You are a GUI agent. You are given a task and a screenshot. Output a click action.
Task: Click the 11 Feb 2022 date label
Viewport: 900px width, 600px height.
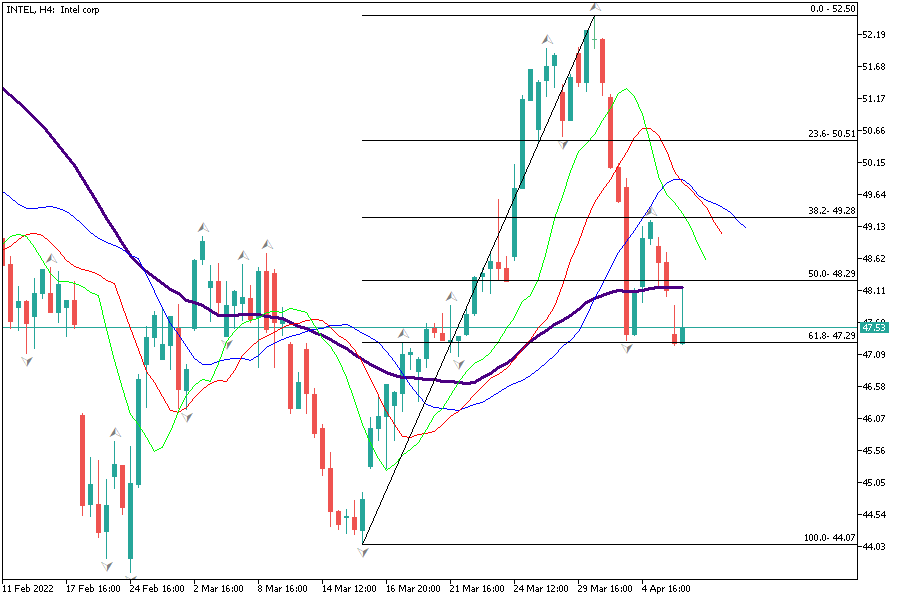click(27, 589)
